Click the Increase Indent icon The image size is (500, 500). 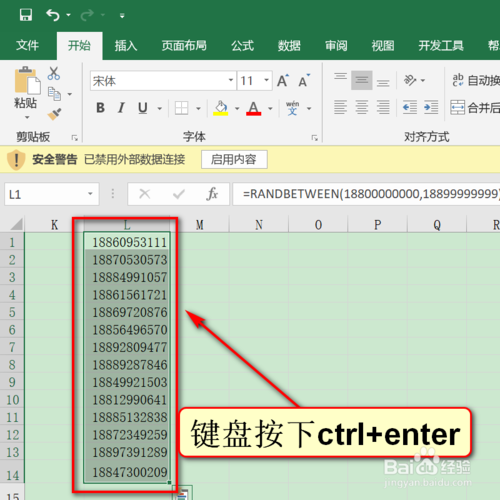431,107
